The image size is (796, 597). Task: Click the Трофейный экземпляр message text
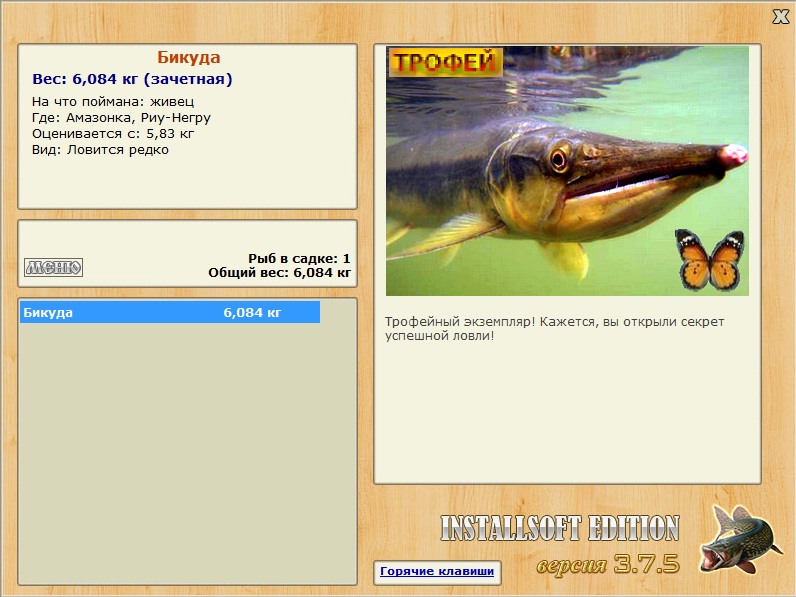pyautogui.click(x=554, y=328)
